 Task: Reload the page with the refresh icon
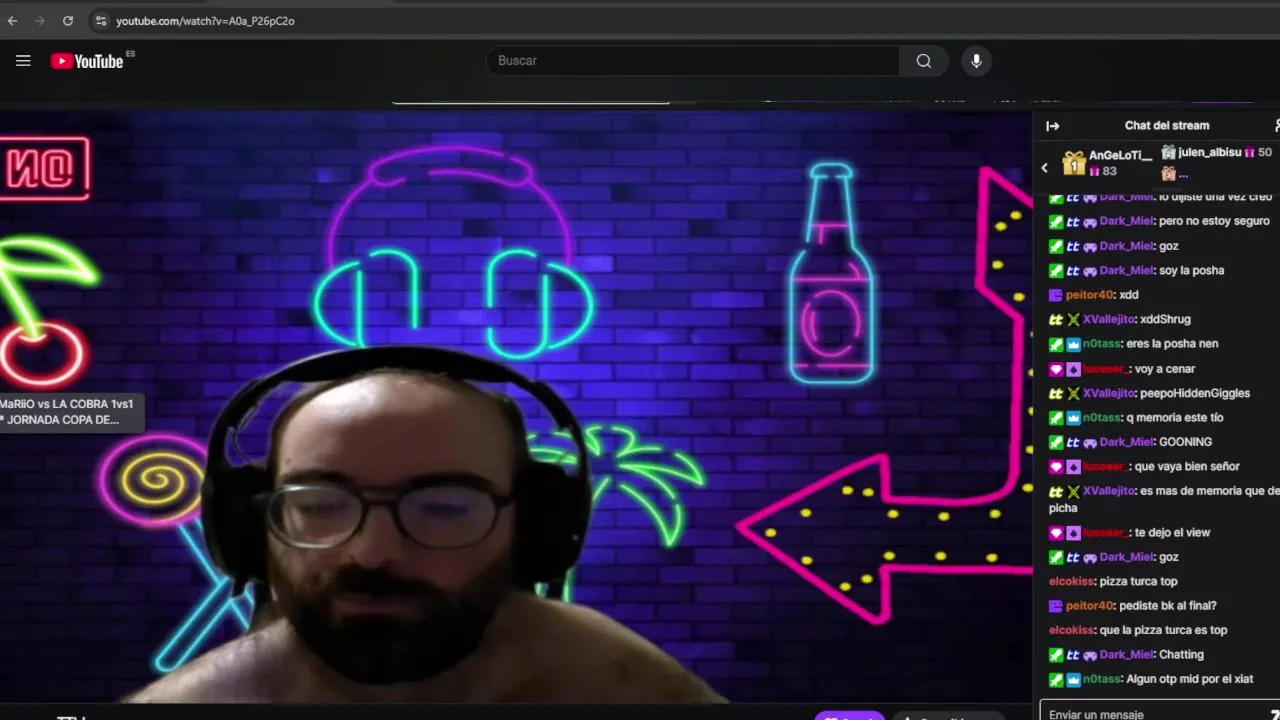tap(68, 20)
